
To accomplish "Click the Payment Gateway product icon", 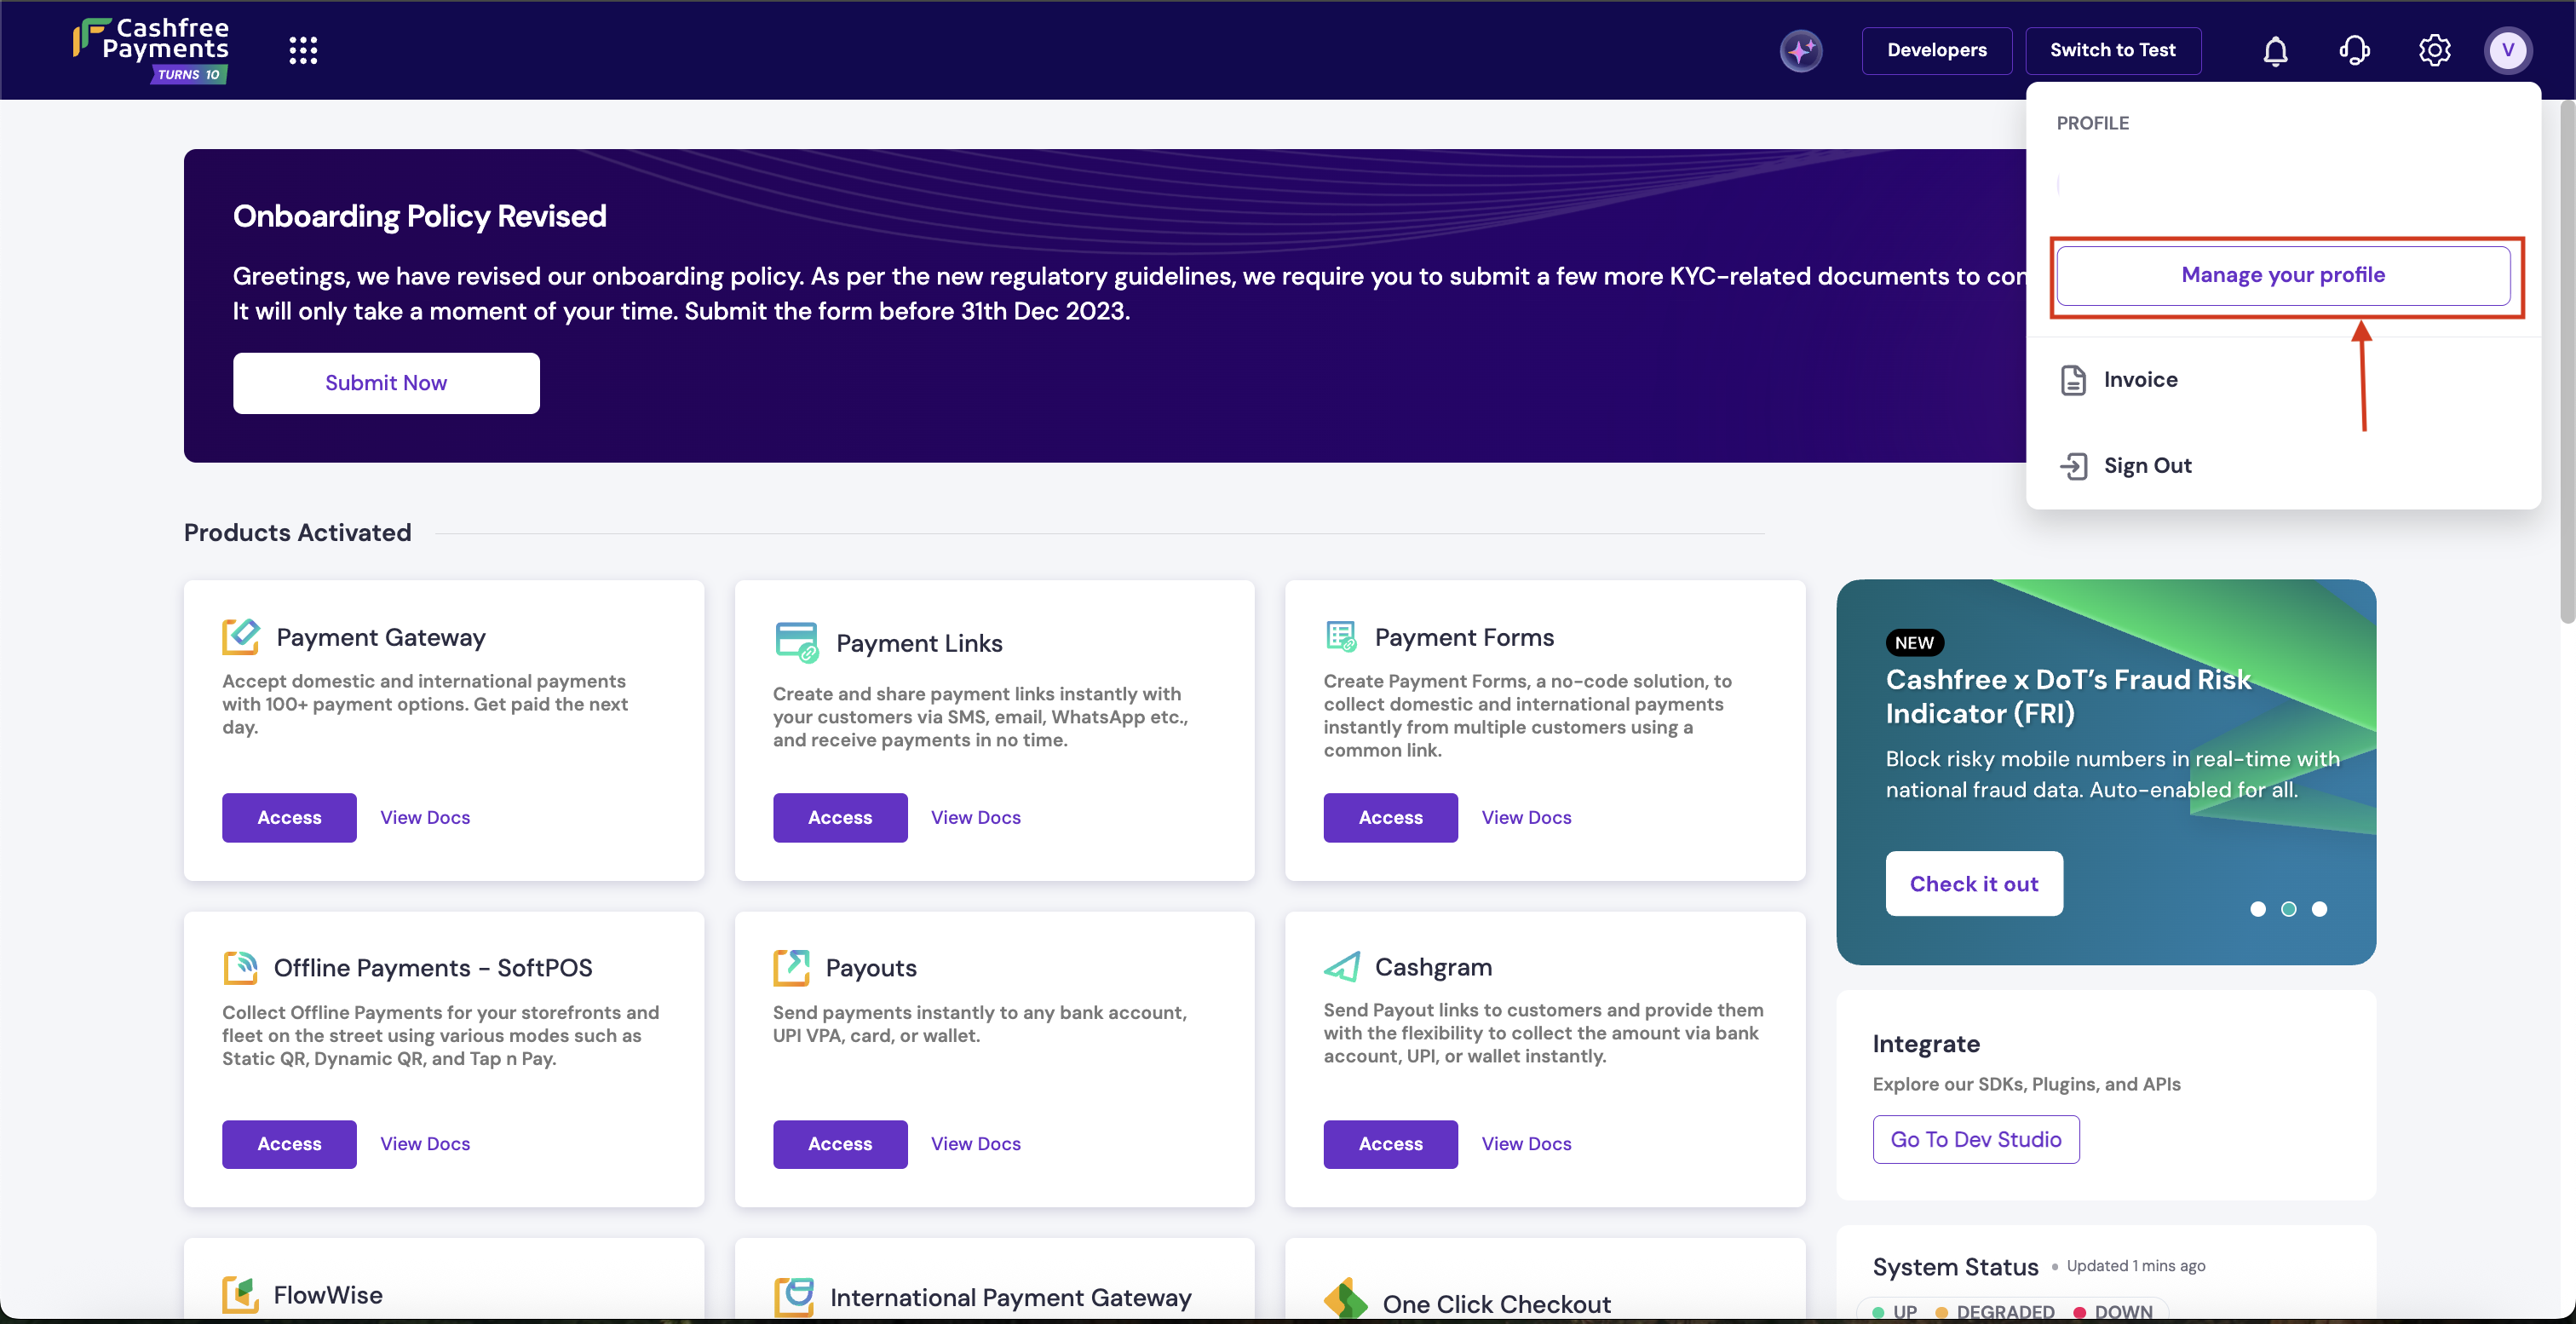I will coord(240,637).
